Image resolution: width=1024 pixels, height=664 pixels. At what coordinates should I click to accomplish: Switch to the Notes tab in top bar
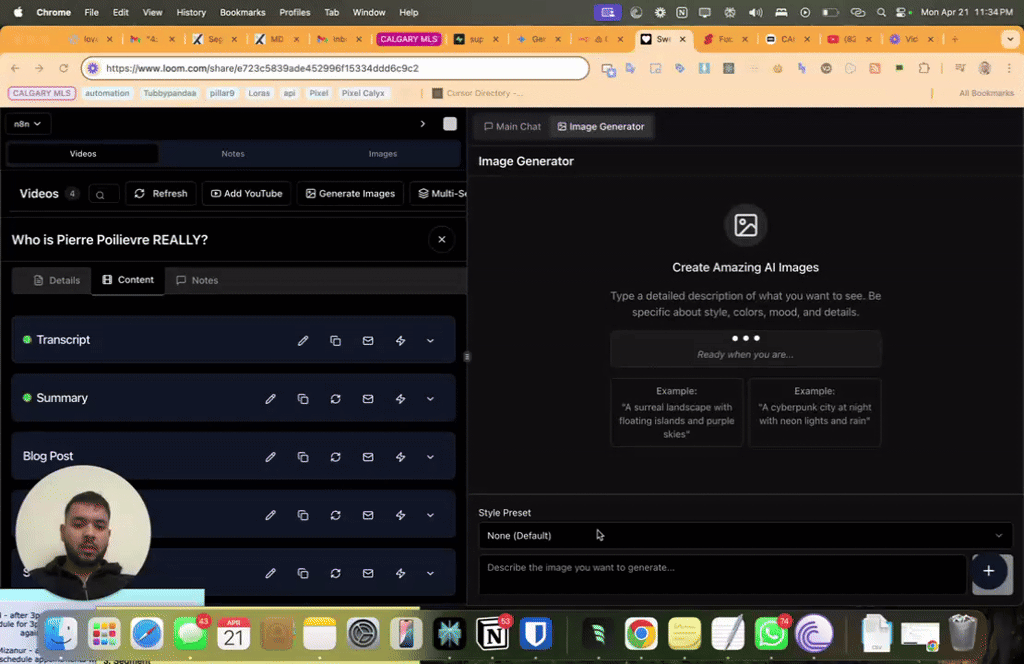tap(232, 153)
